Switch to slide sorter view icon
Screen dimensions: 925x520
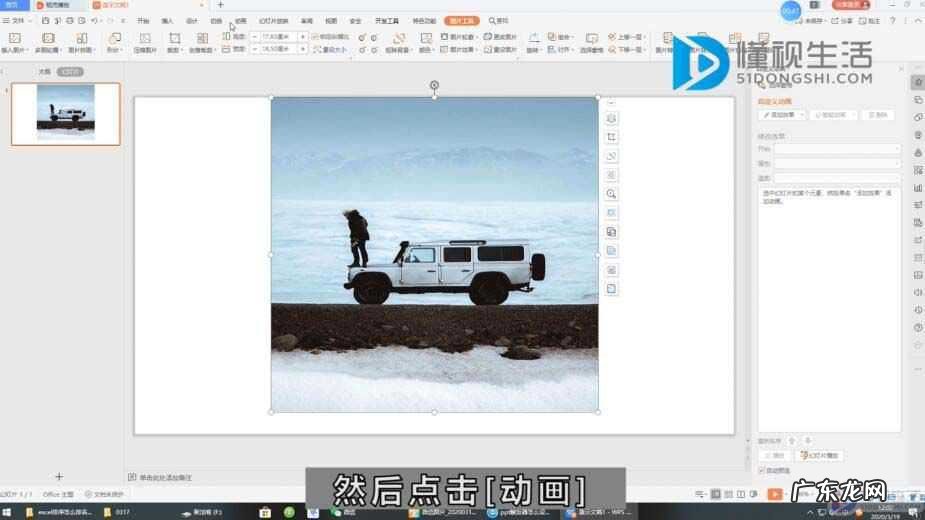[x=729, y=494]
